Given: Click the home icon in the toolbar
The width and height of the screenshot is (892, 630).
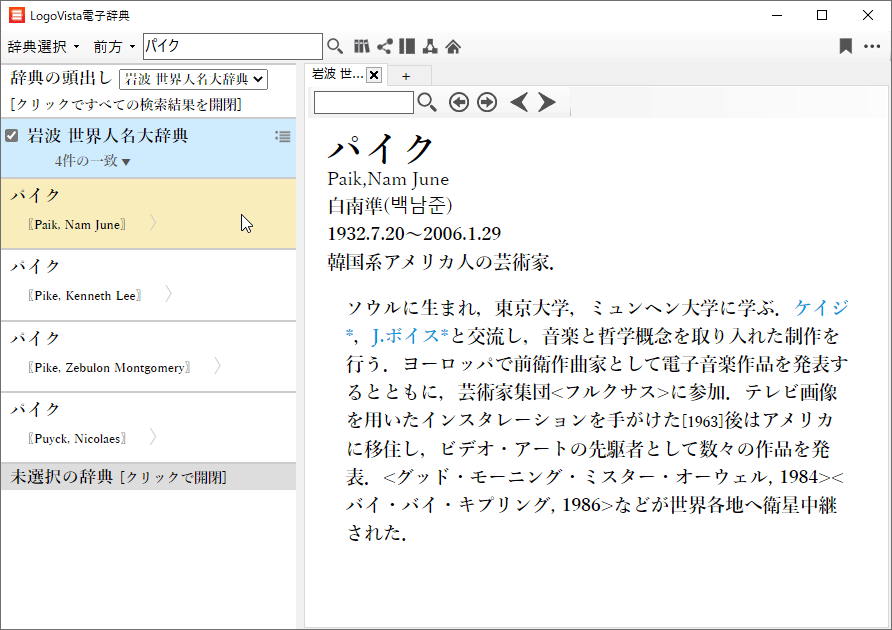Looking at the screenshot, I should [x=453, y=46].
